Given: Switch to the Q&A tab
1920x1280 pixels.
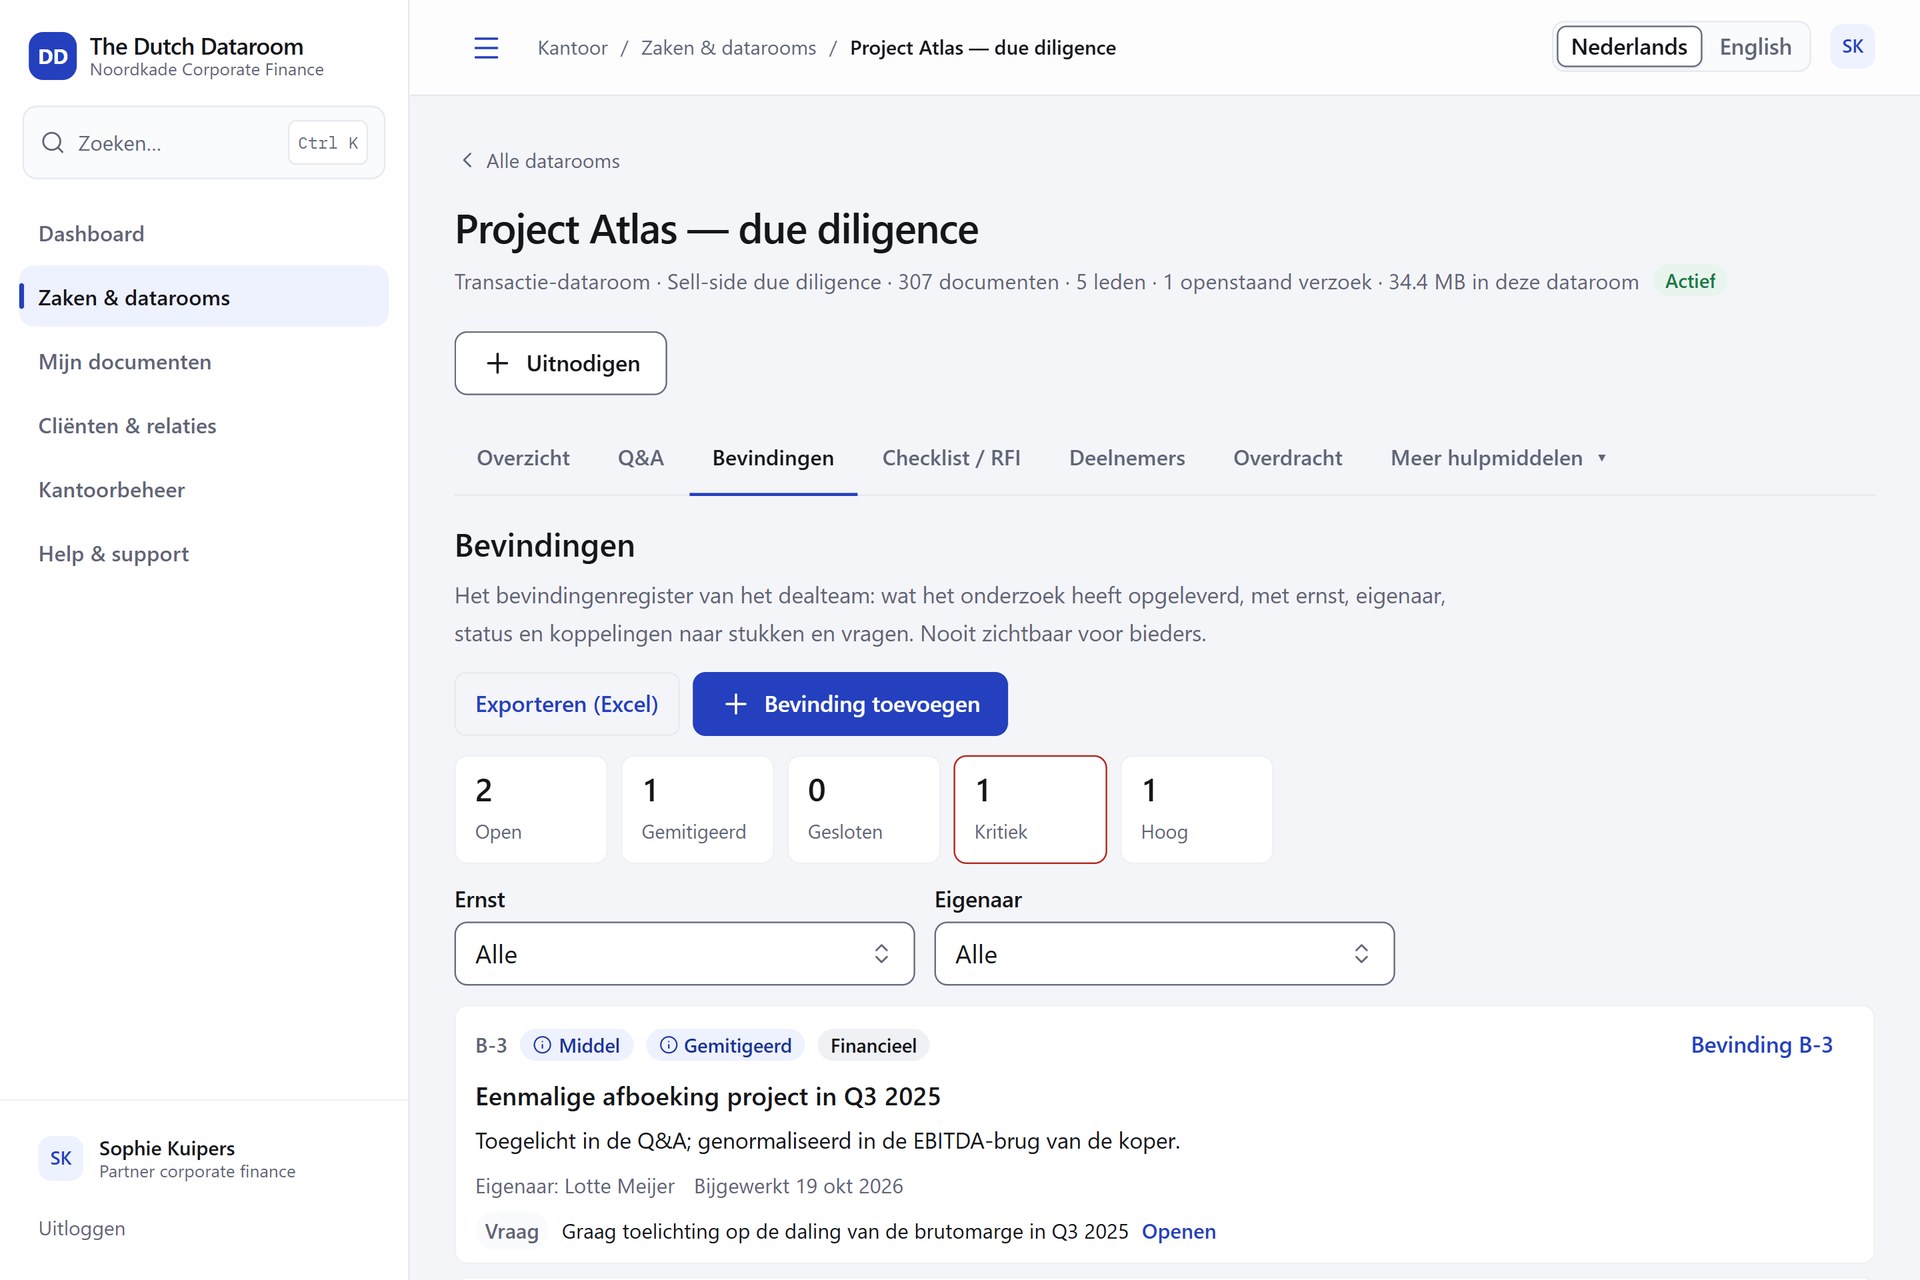Looking at the screenshot, I should (x=641, y=458).
